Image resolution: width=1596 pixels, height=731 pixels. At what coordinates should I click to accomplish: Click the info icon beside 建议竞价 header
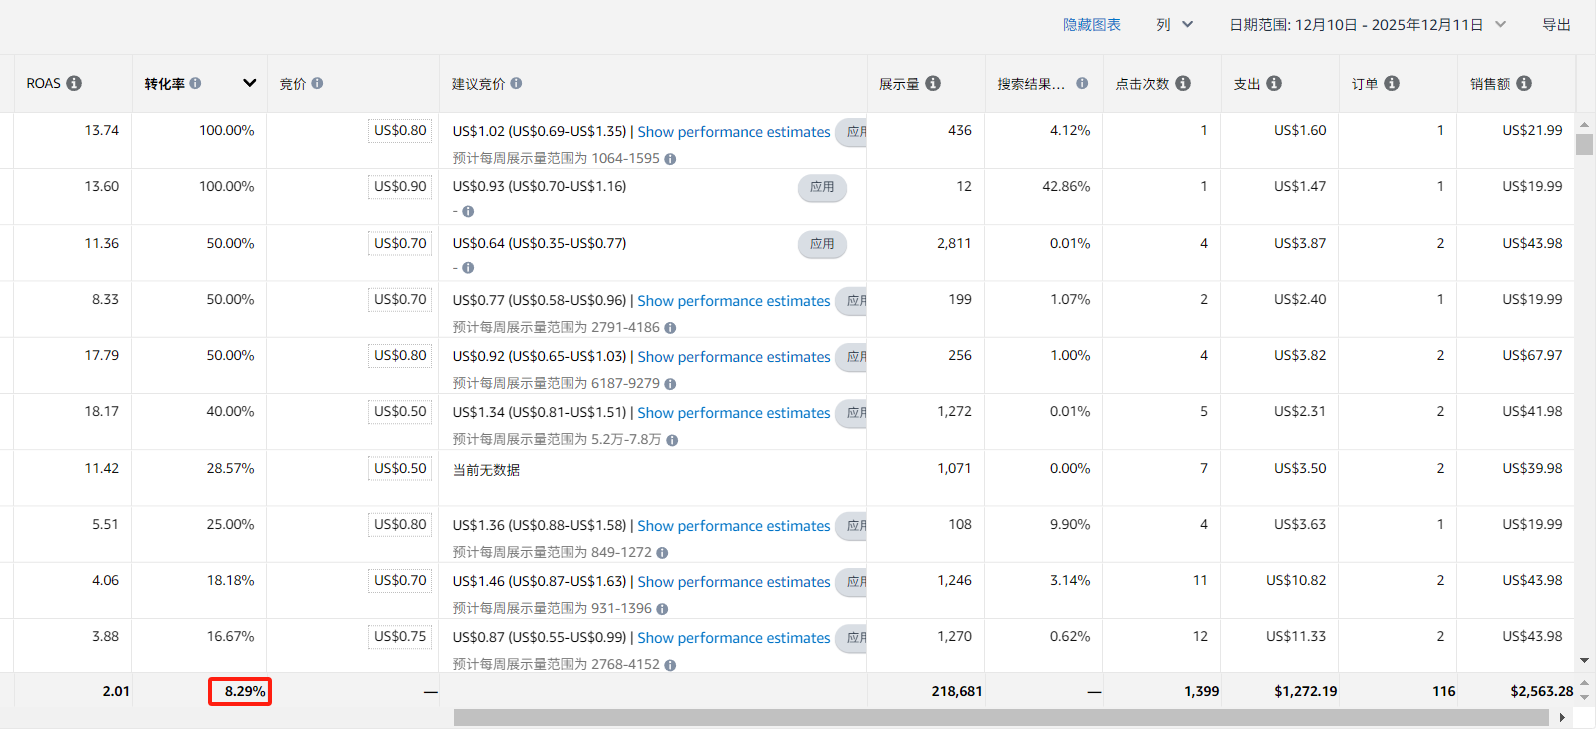516,84
